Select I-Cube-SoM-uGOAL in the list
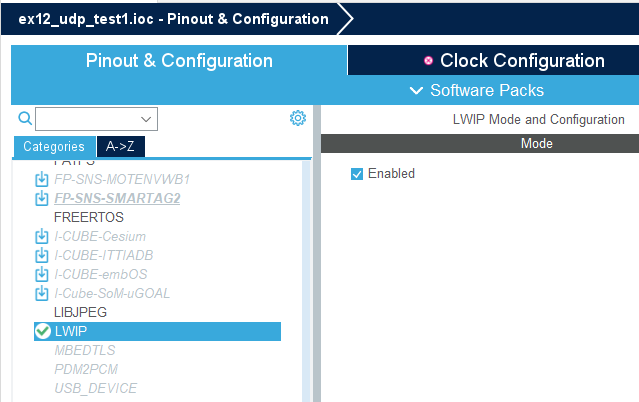Screen dimensions: 639x402 click(x=112, y=294)
